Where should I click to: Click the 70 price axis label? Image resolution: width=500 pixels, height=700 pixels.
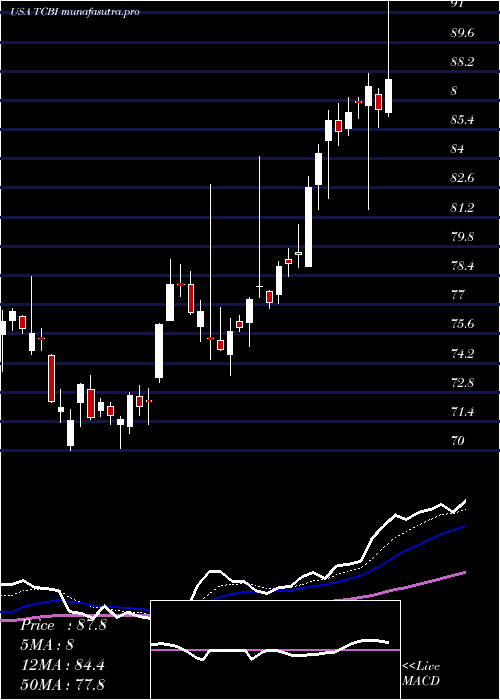coord(458,441)
